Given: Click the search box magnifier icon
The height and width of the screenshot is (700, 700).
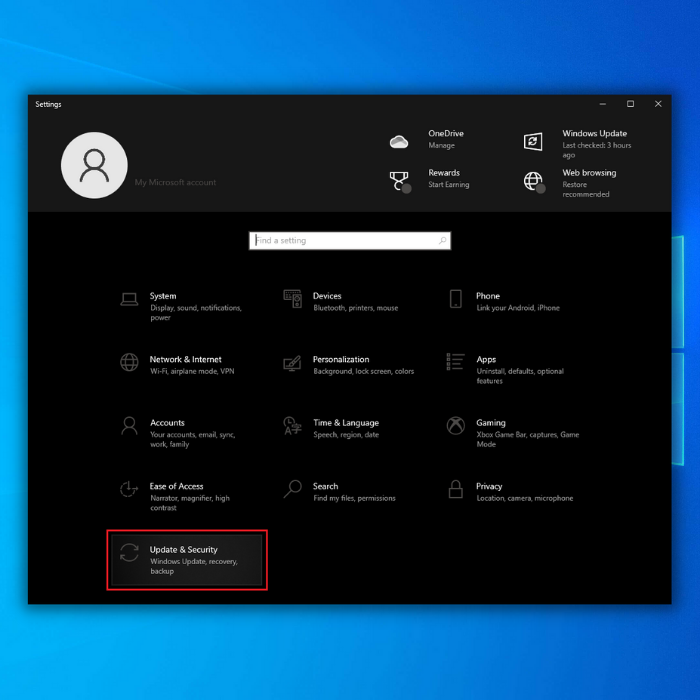Looking at the screenshot, I should point(442,241).
